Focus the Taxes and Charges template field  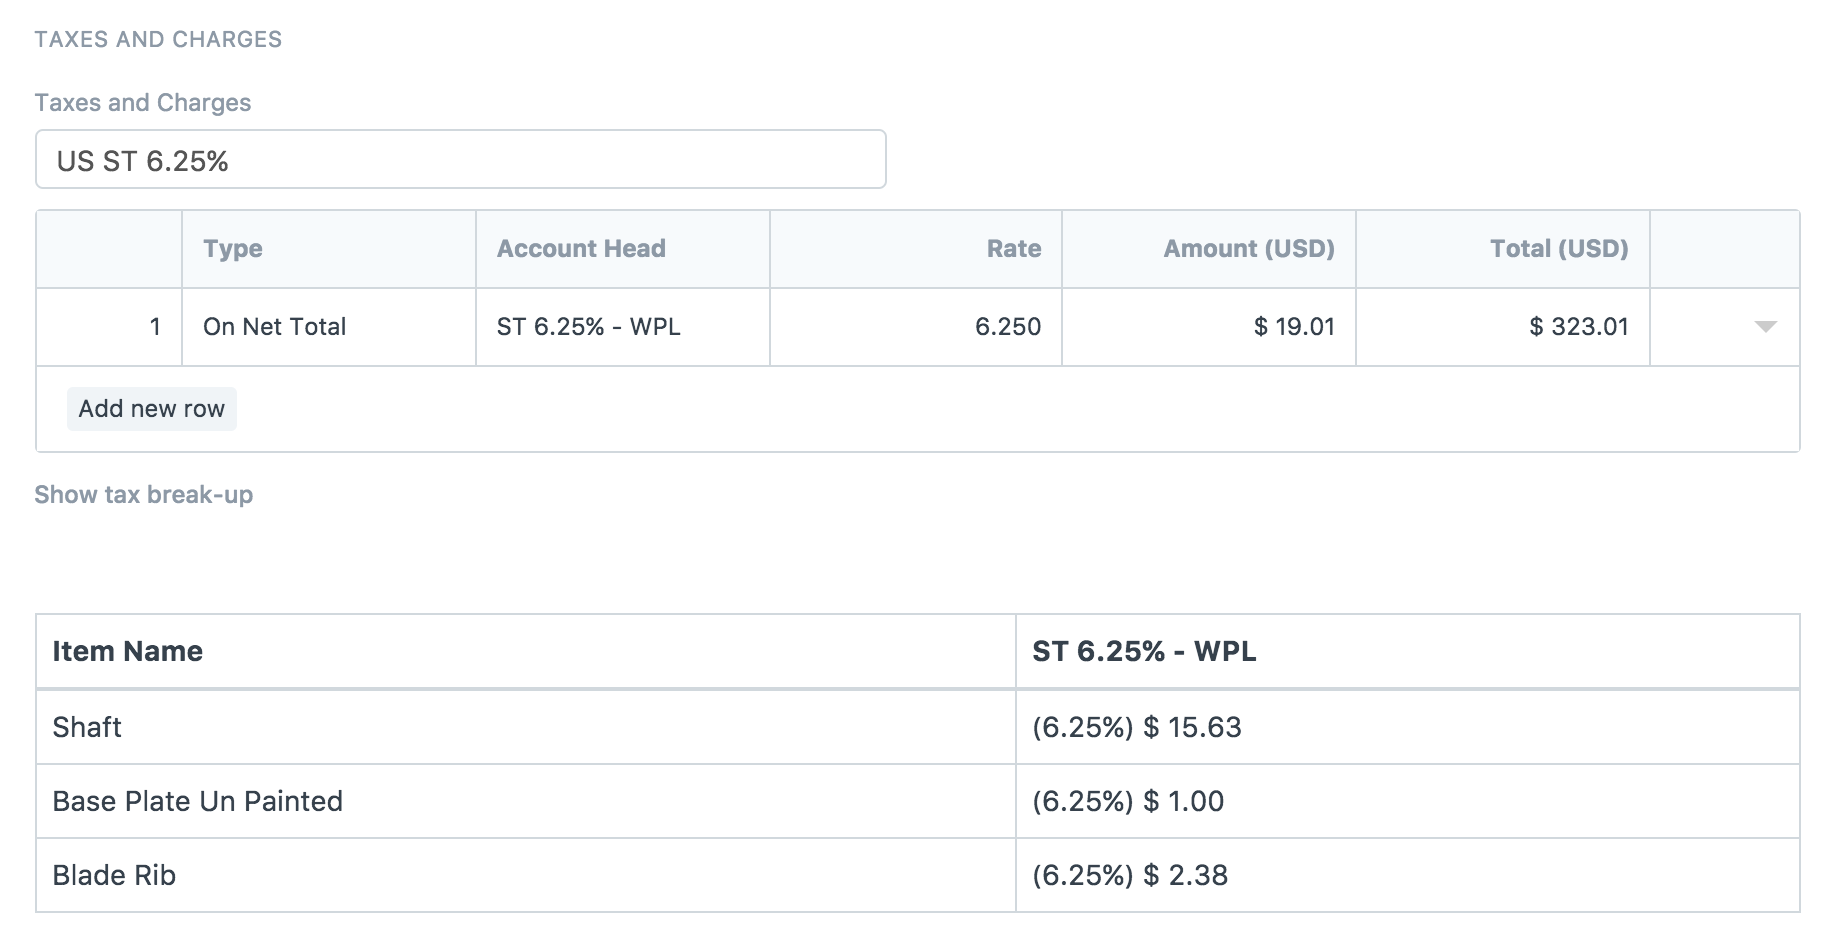pyautogui.click(x=460, y=160)
